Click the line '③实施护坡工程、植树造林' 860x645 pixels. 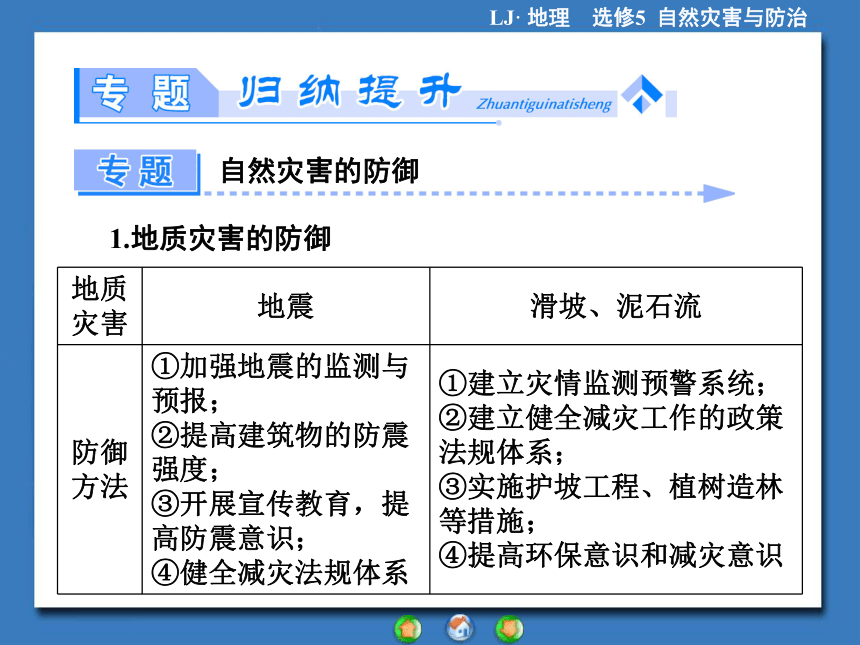(x=610, y=487)
